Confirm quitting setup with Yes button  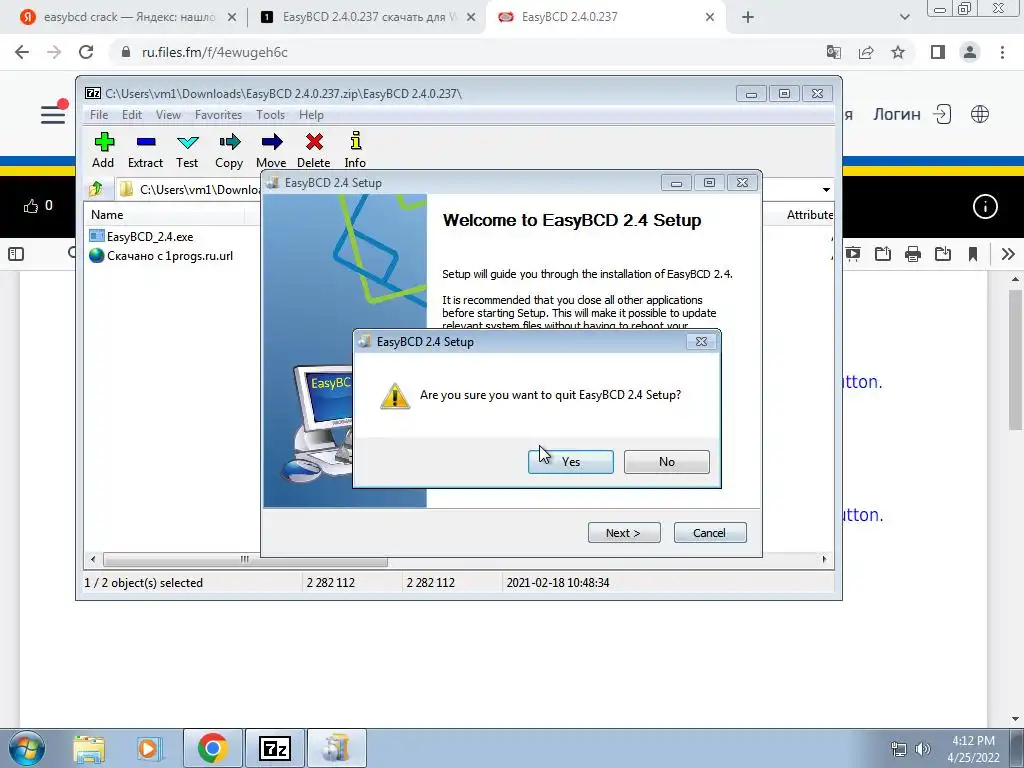(570, 462)
